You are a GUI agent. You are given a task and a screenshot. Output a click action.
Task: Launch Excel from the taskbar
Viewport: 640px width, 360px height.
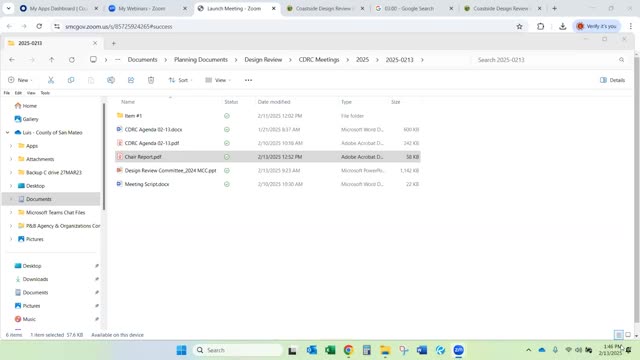[330, 350]
